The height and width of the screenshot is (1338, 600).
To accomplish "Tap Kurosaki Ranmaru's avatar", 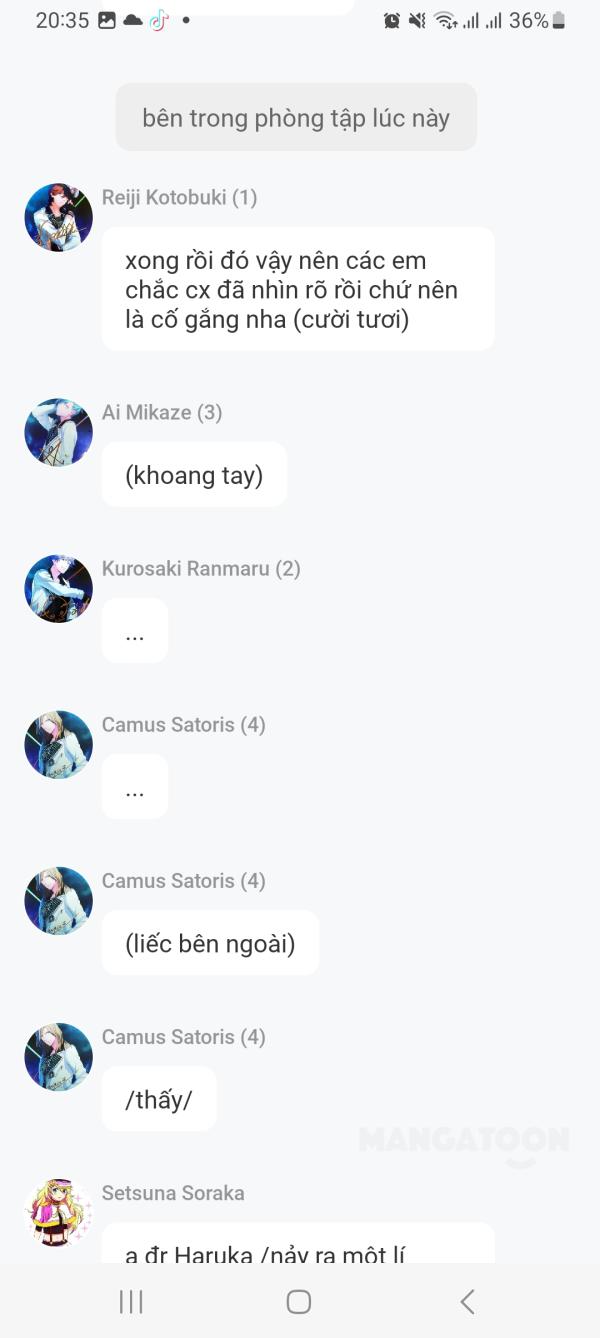I will coord(58,588).
